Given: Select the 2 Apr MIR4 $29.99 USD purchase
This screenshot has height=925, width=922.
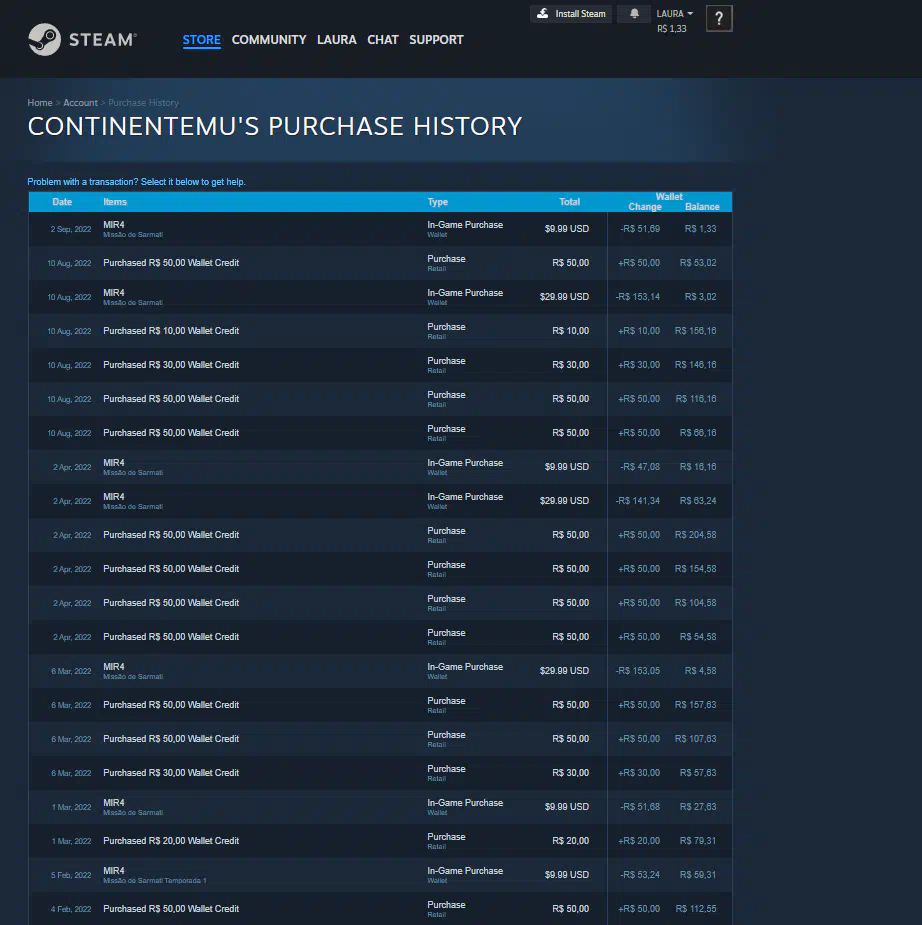Looking at the screenshot, I should coord(380,501).
